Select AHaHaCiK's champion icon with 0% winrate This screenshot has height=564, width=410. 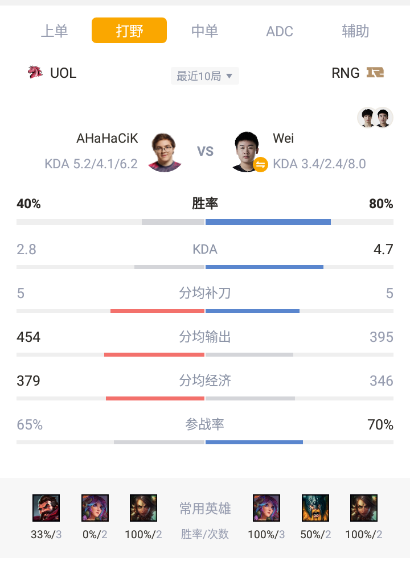[95, 508]
